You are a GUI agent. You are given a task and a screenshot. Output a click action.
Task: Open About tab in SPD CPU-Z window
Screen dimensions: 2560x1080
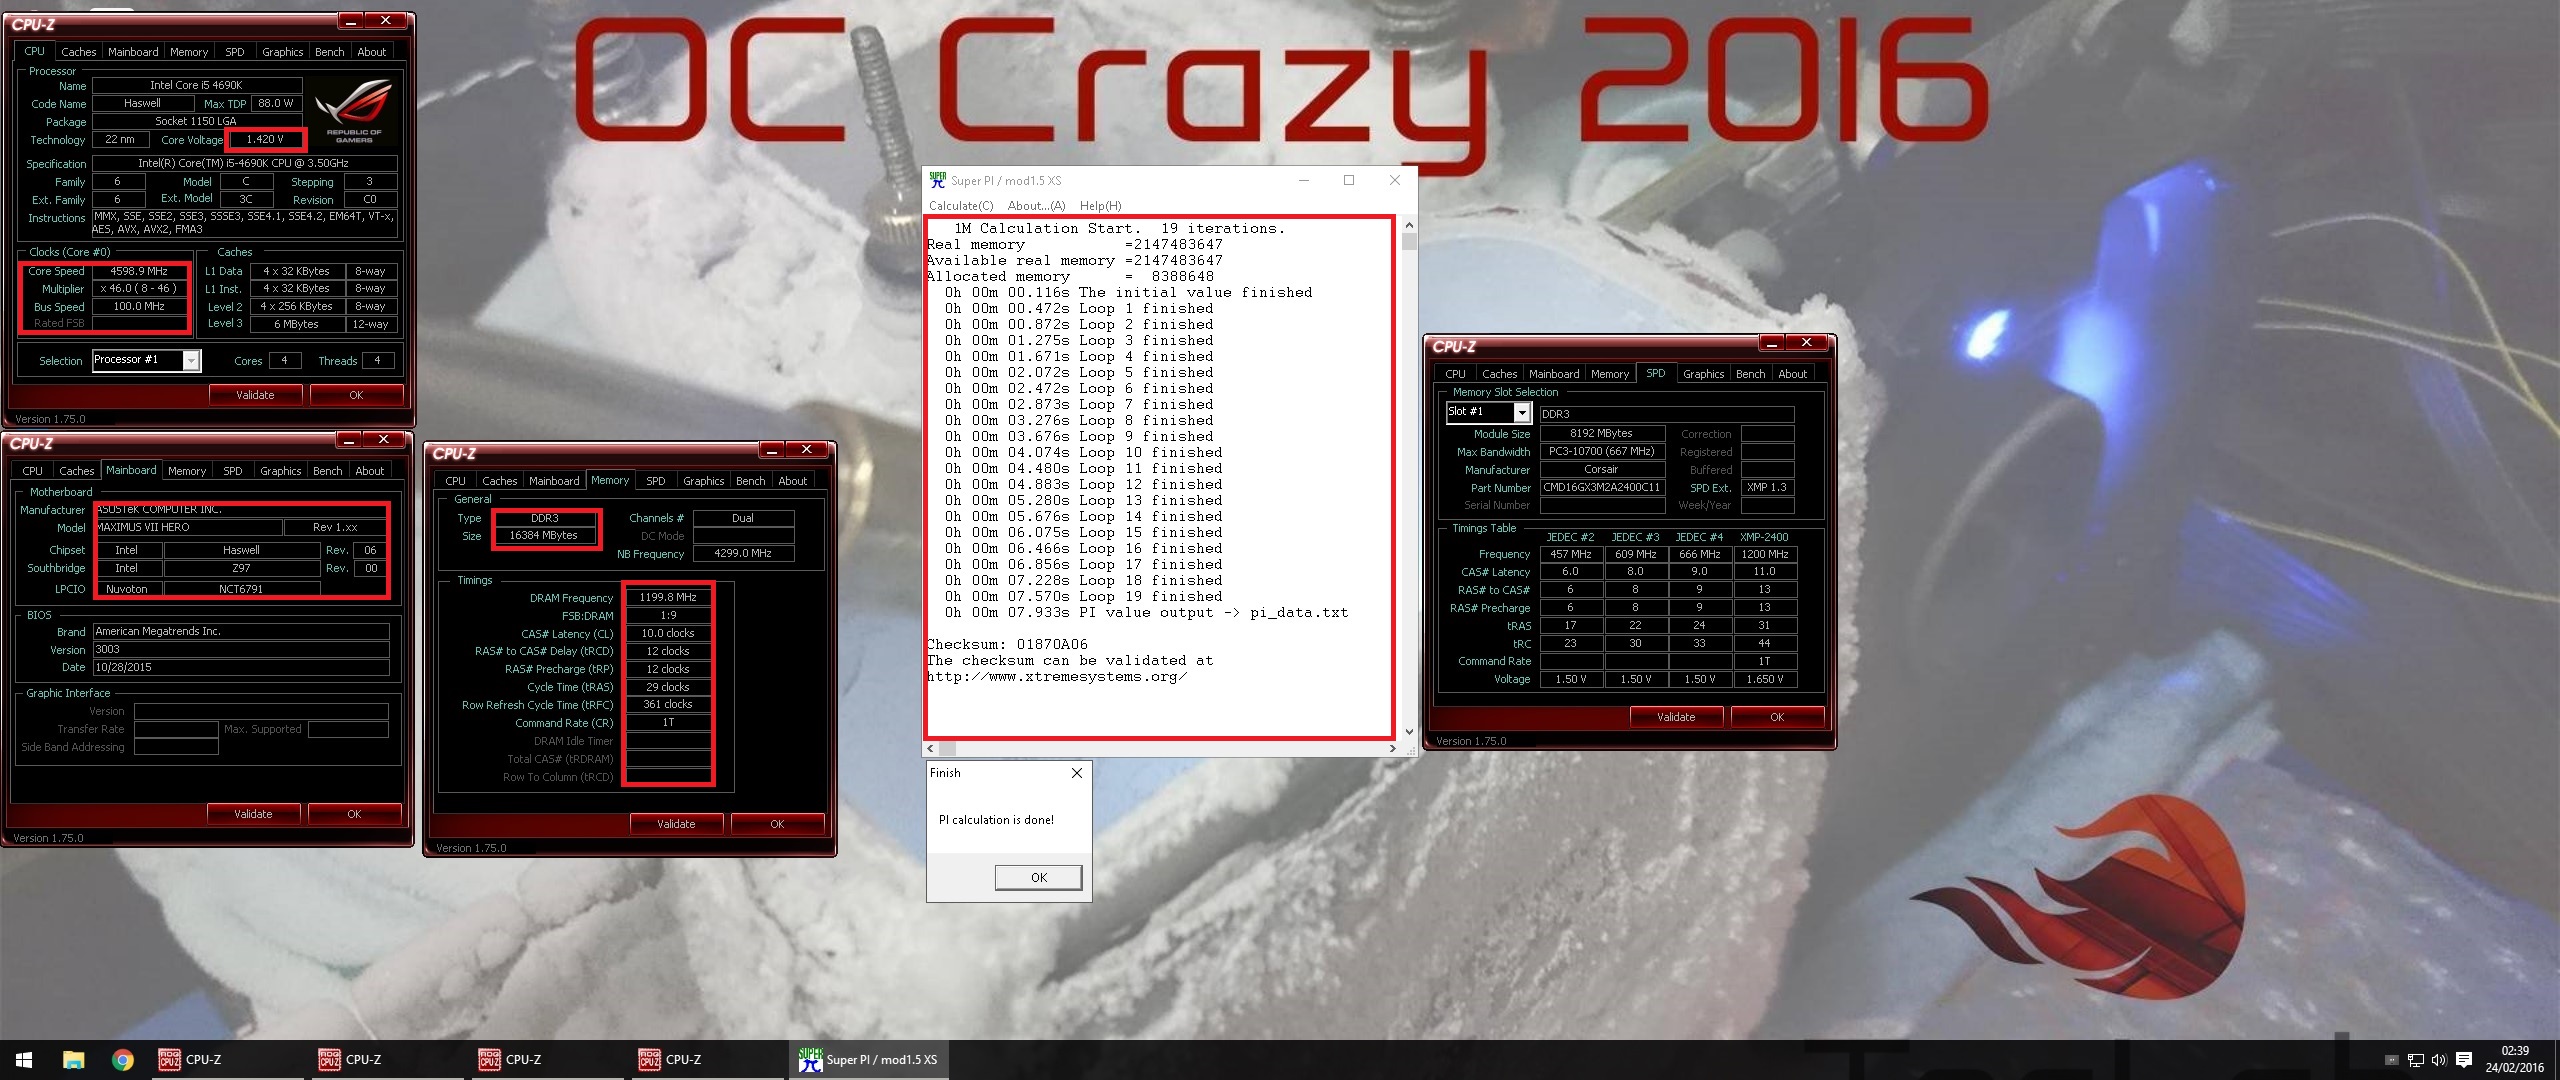click(1792, 374)
